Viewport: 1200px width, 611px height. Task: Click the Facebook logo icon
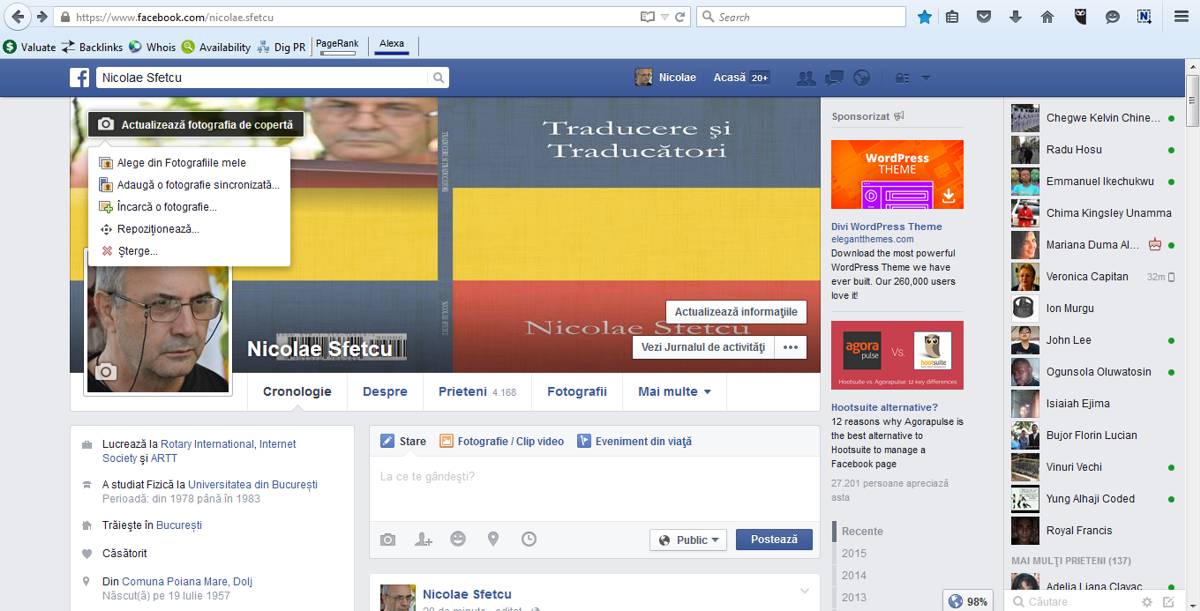(80, 78)
